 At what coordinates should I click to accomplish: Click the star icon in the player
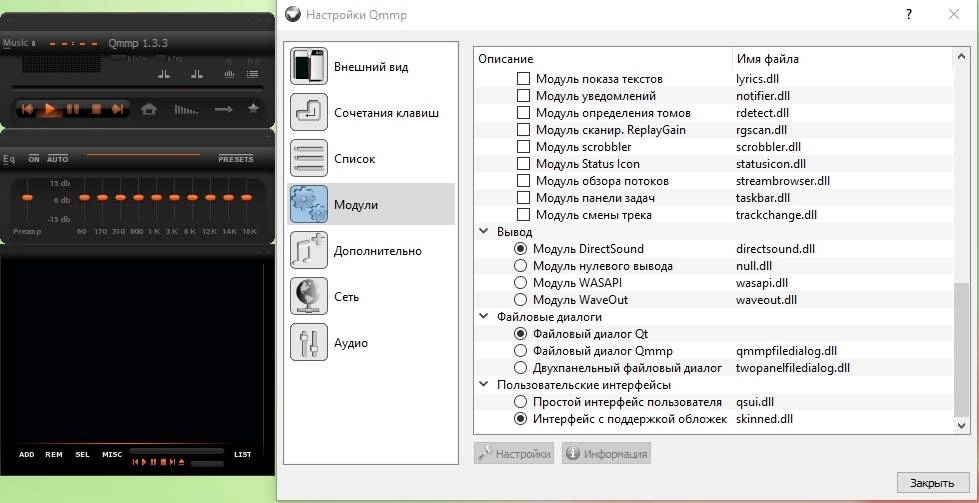point(253,108)
